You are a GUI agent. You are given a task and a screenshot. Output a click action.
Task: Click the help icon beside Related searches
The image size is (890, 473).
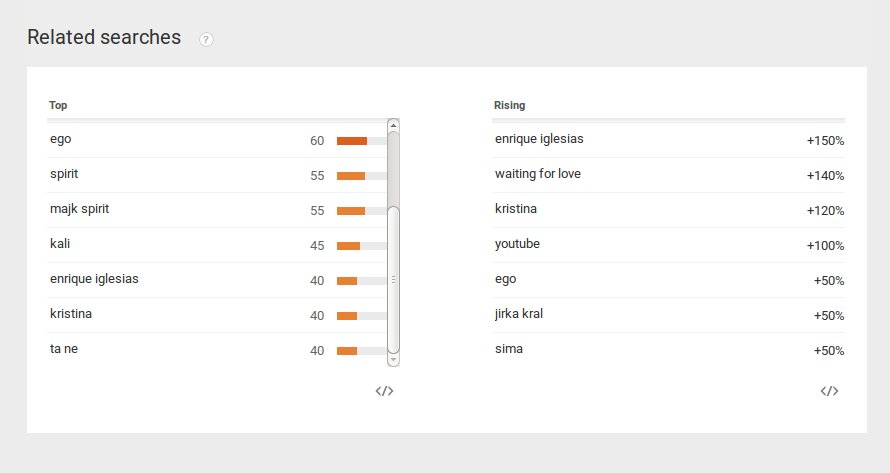click(x=206, y=40)
